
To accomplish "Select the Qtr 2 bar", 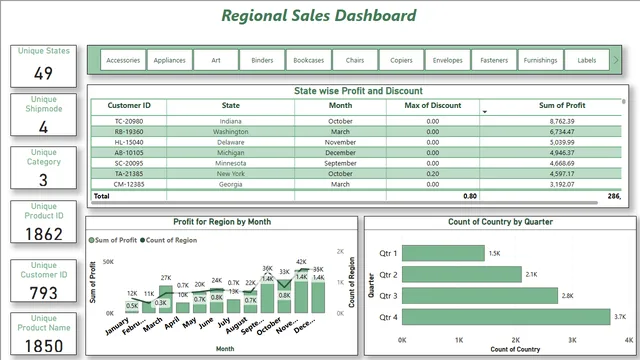I will (462, 274).
